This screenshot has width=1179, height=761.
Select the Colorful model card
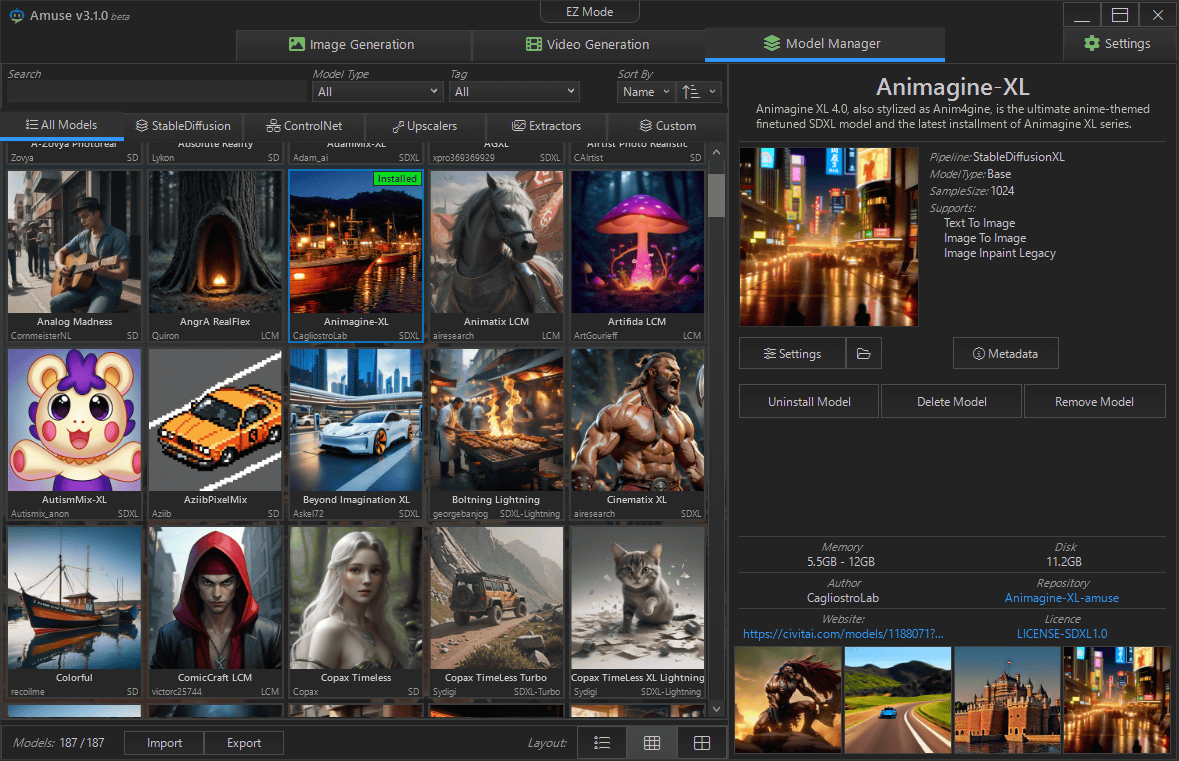pos(74,612)
